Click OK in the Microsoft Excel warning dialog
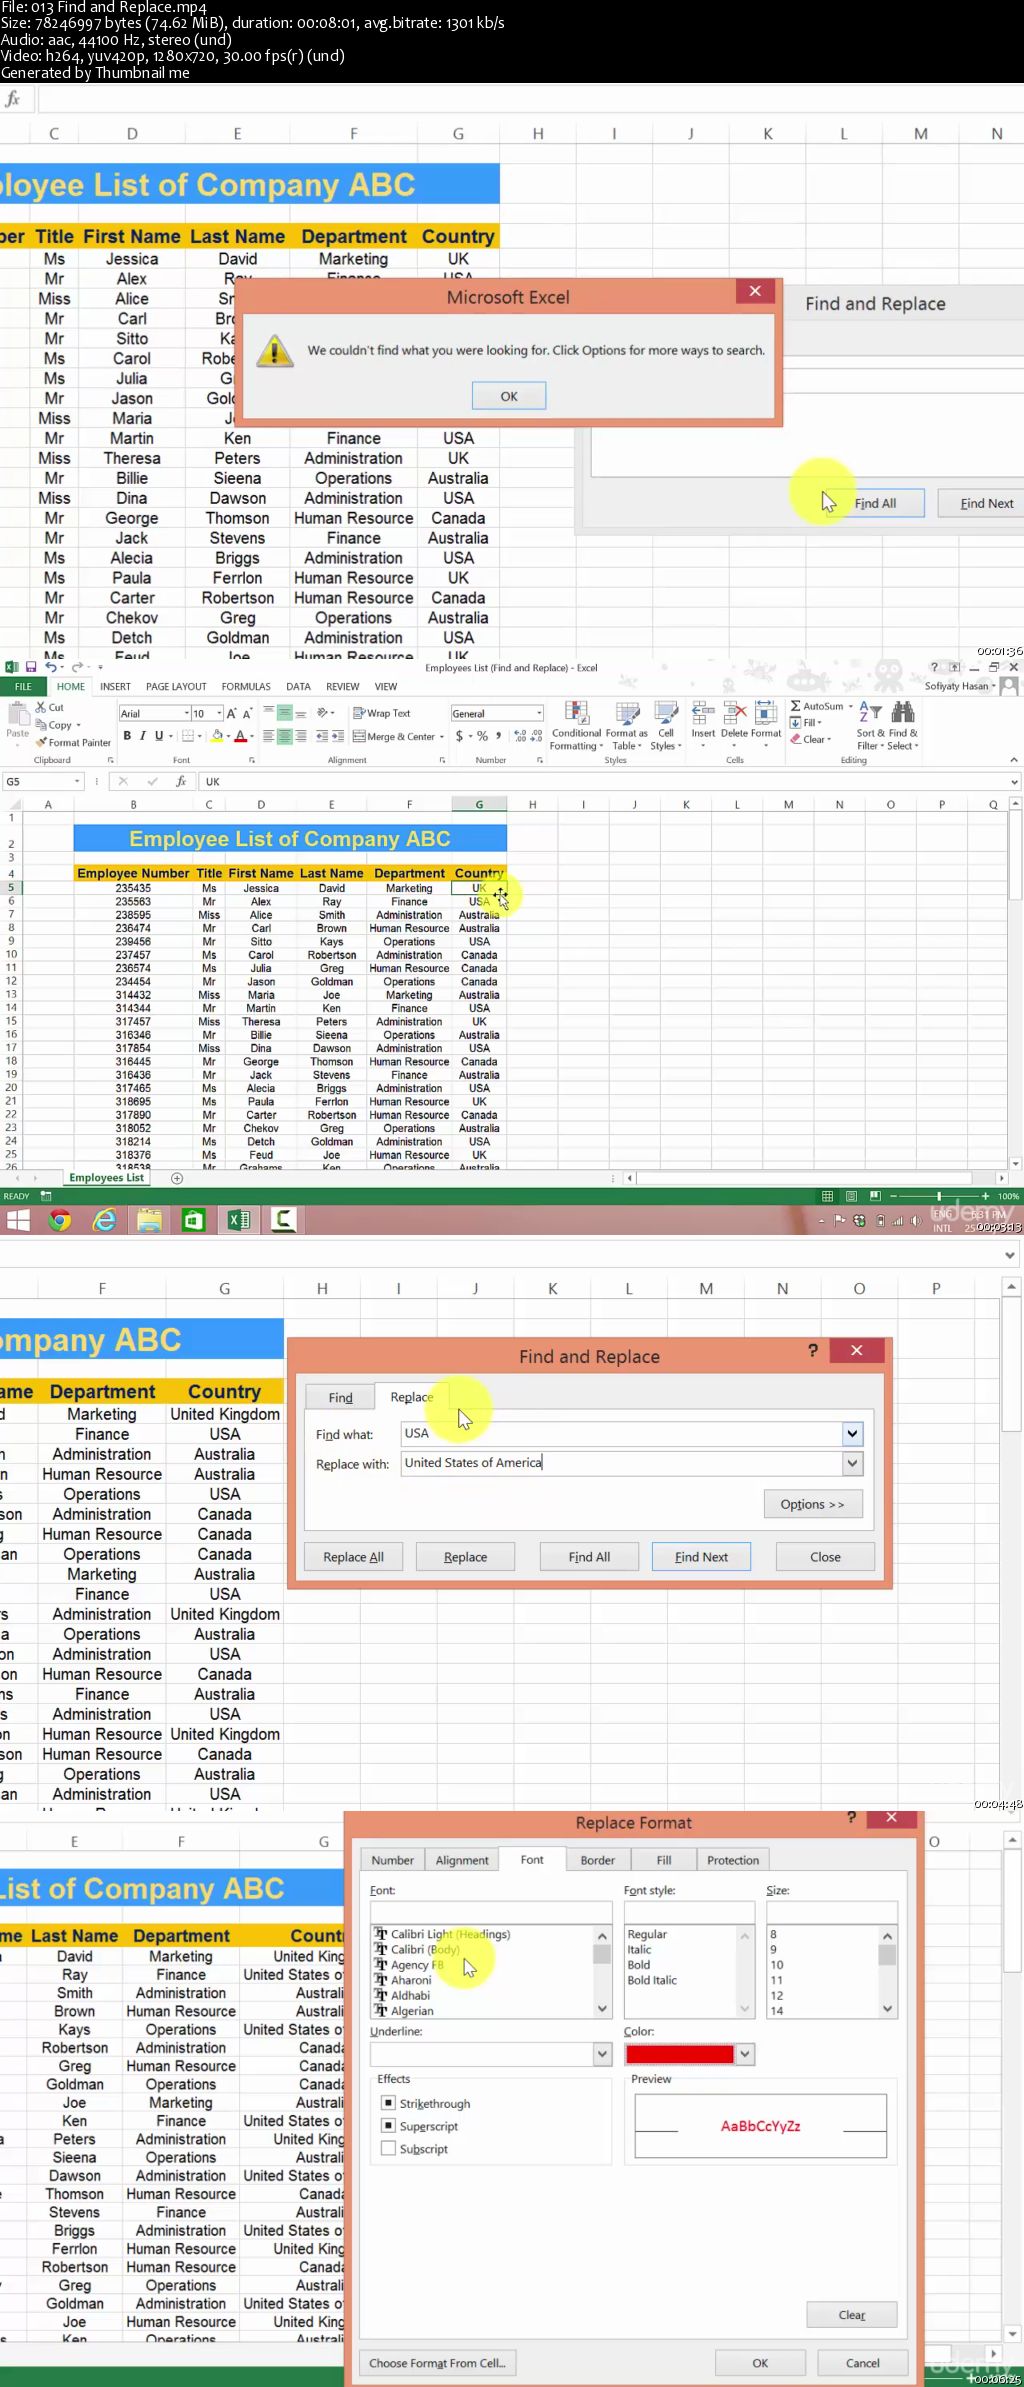Screen dimensions: 1024x2387 click(x=509, y=396)
